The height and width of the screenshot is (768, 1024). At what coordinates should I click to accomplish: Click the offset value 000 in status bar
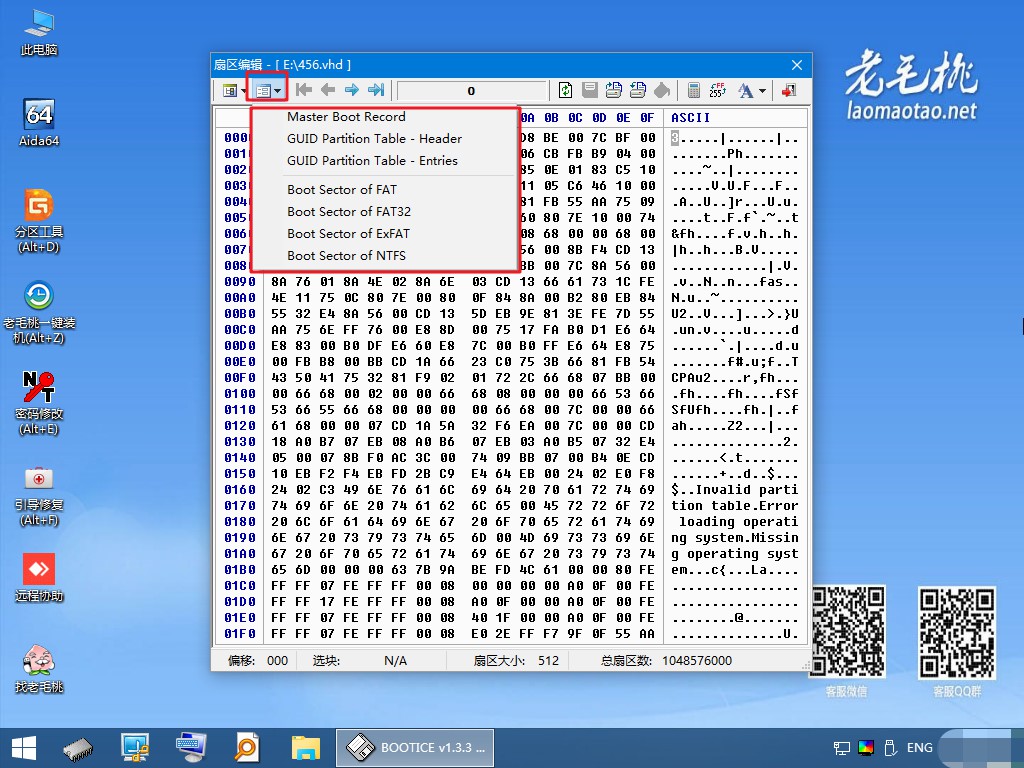[x=278, y=661]
